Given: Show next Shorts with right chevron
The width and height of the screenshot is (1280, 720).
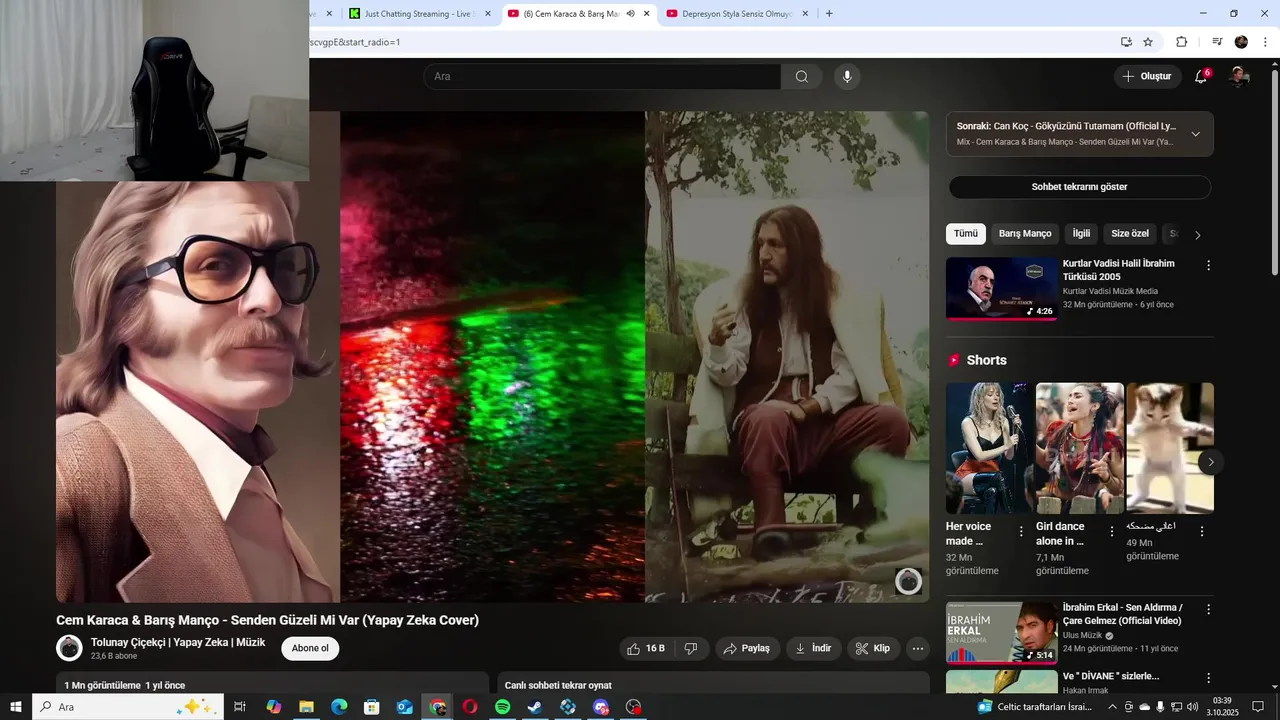Looking at the screenshot, I should pyautogui.click(x=1210, y=462).
